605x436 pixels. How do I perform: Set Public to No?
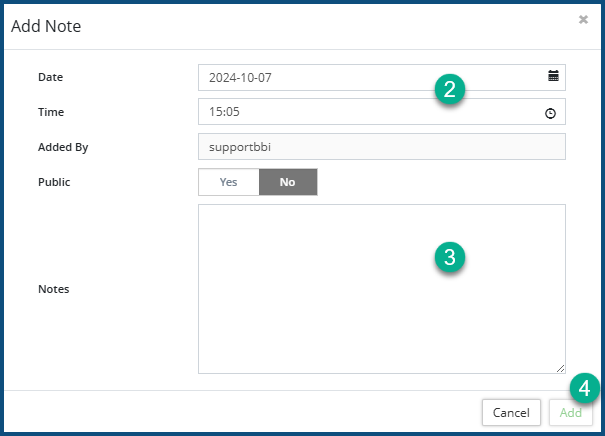tap(288, 182)
